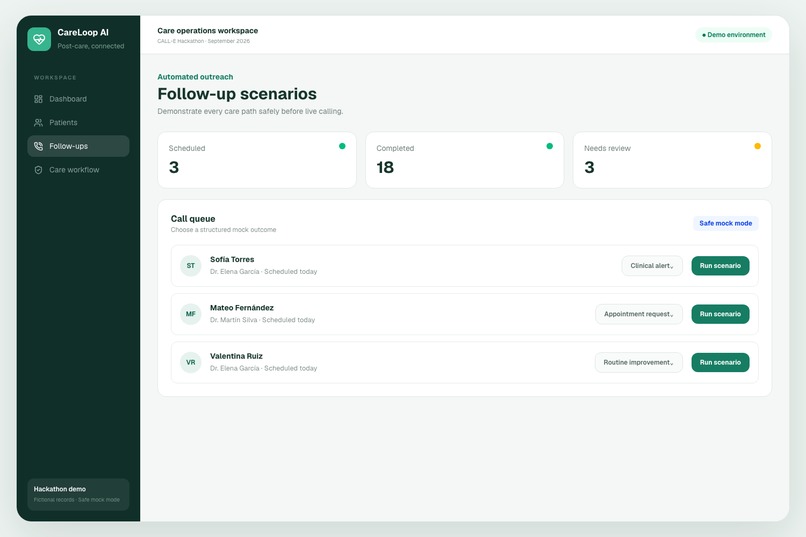Click the CareLoop AI heart logo icon
The height and width of the screenshot is (537, 806).
click(x=39, y=39)
